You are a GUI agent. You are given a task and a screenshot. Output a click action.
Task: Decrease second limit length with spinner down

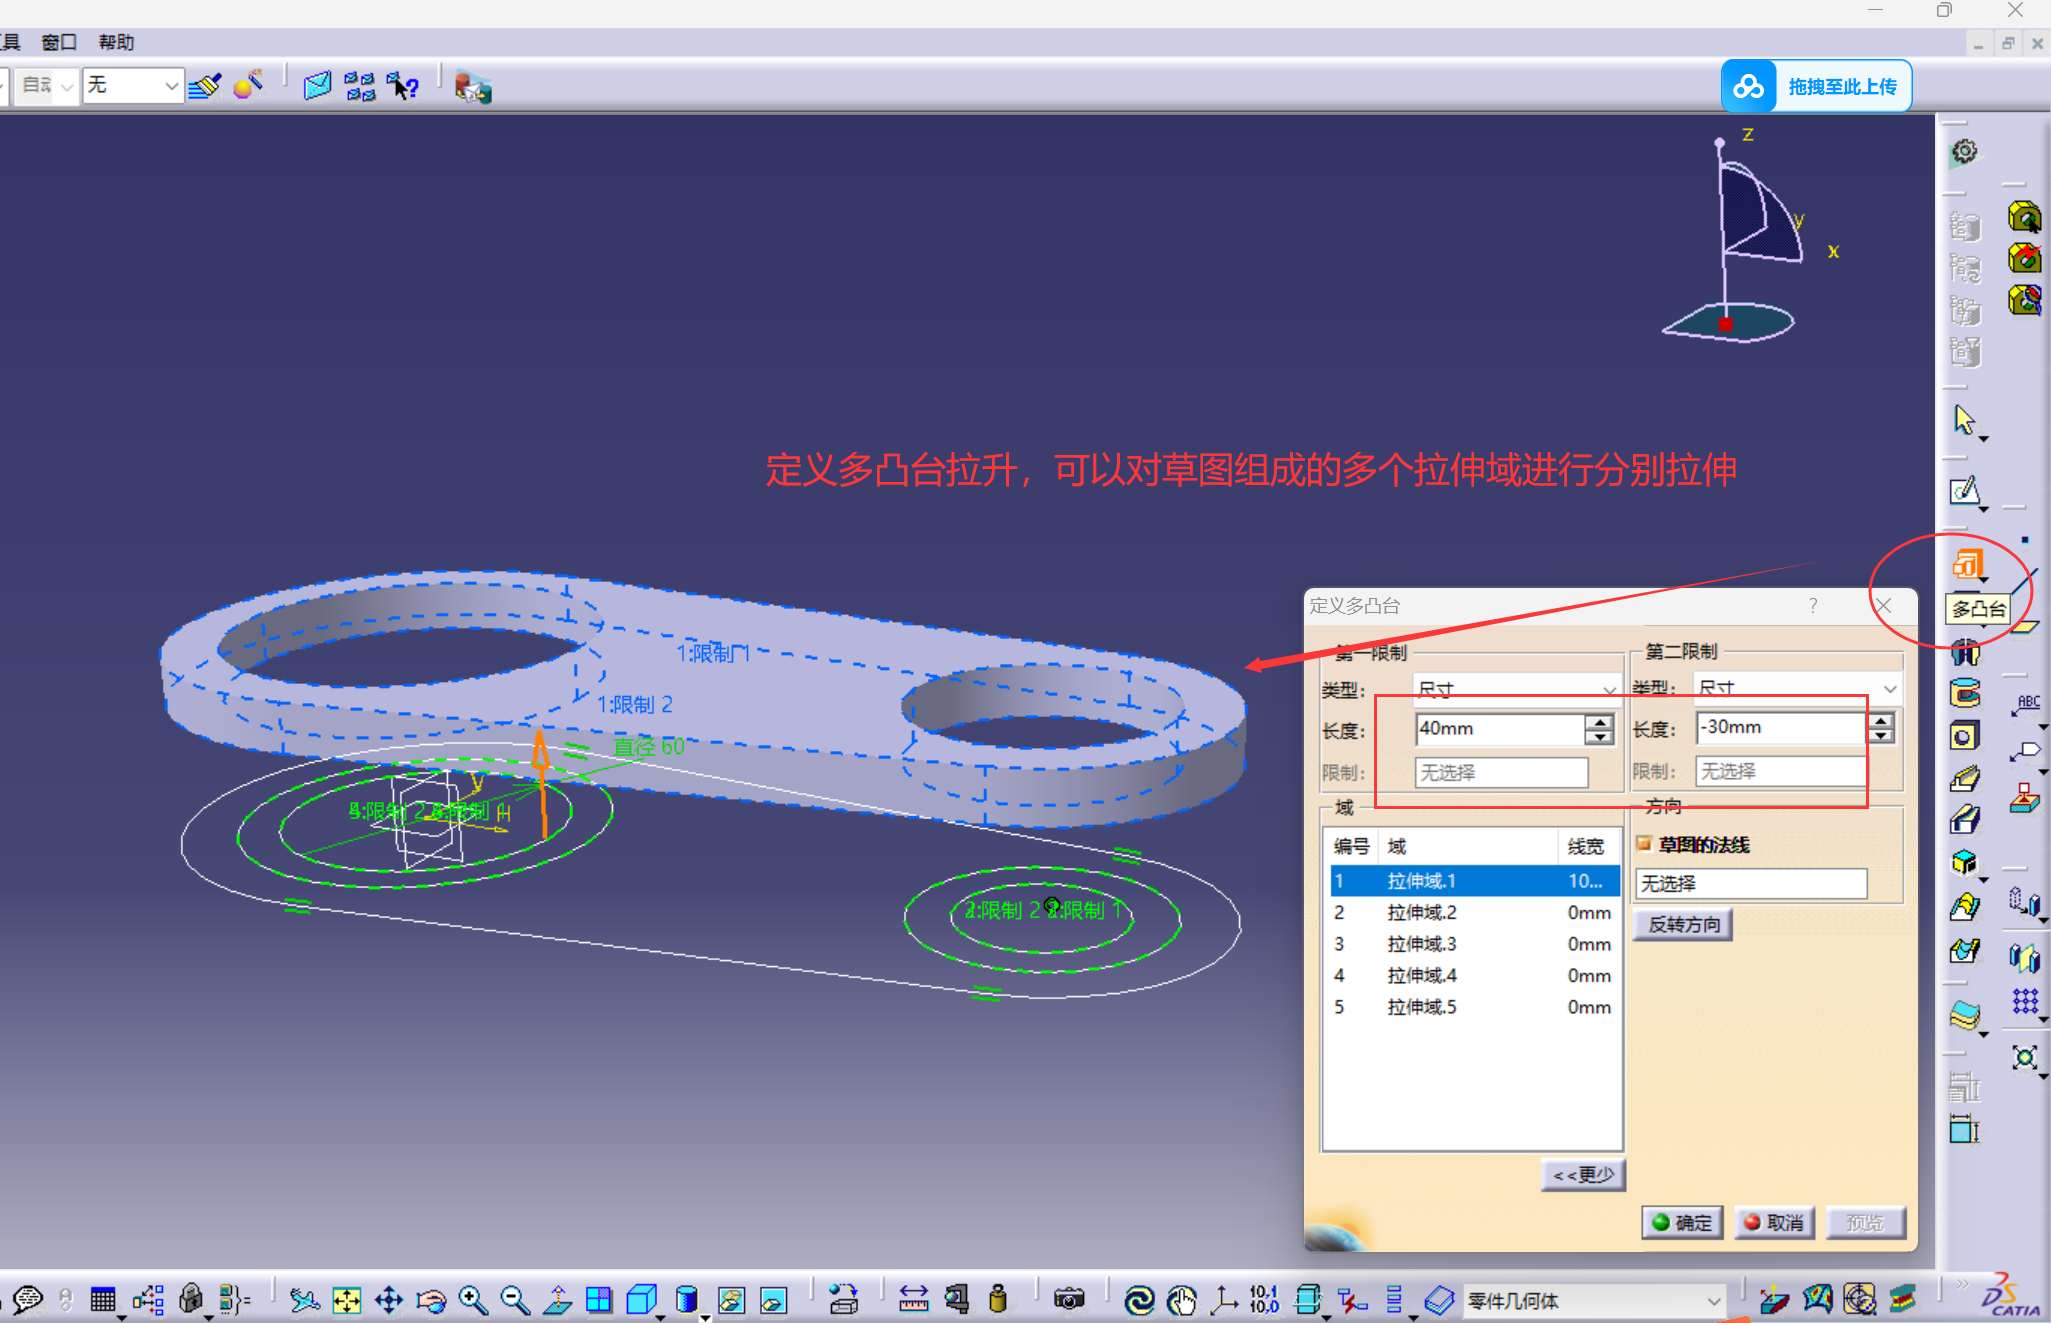click(x=1881, y=736)
